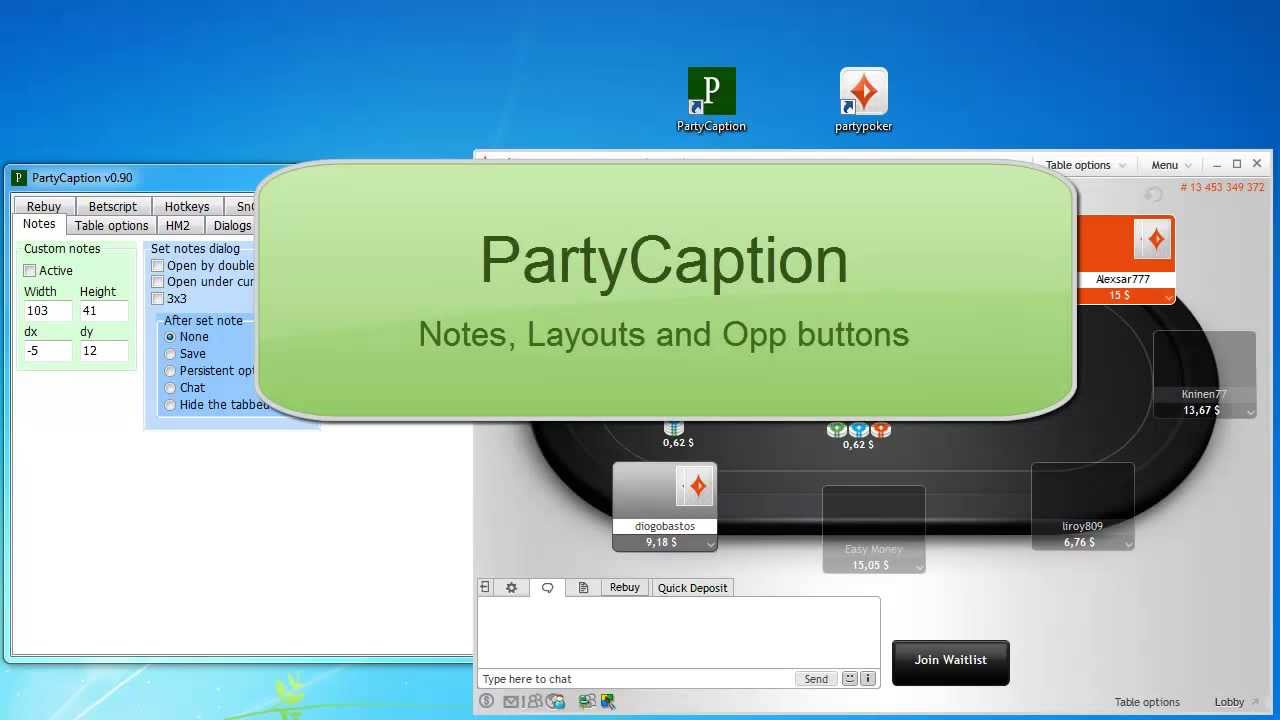The height and width of the screenshot is (720, 1280).
Task: Expand diogobastos' seat dropdown arrow
Action: tap(710, 544)
